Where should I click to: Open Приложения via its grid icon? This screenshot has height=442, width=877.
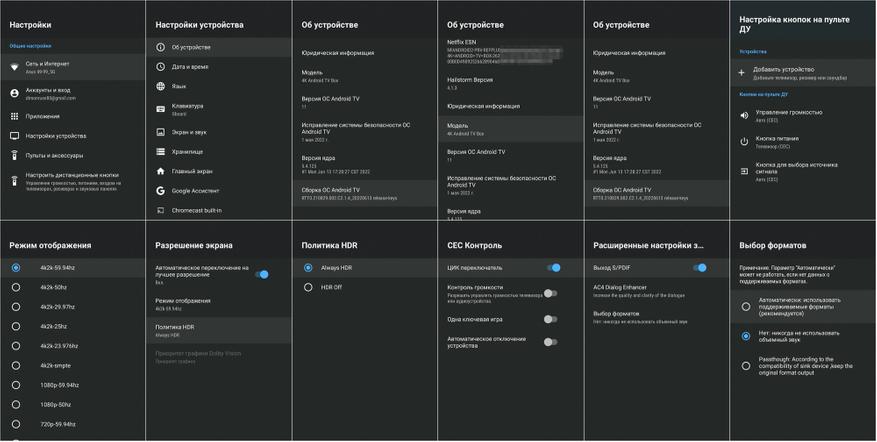click(x=14, y=116)
